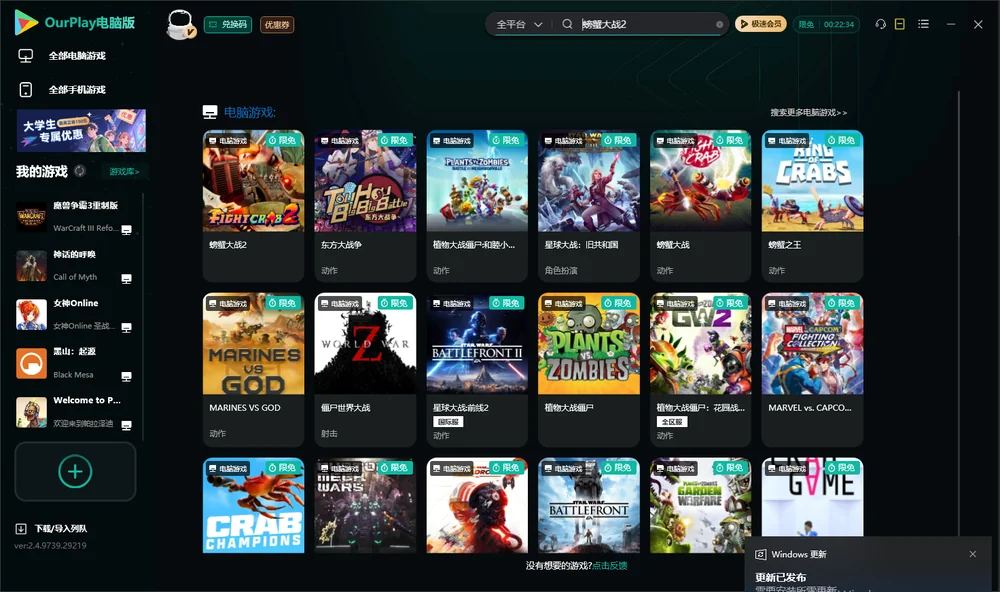1000x592 pixels.
Task: Open the 大学生专属优惠 banner
Action: pyautogui.click(x=81, y=130)
